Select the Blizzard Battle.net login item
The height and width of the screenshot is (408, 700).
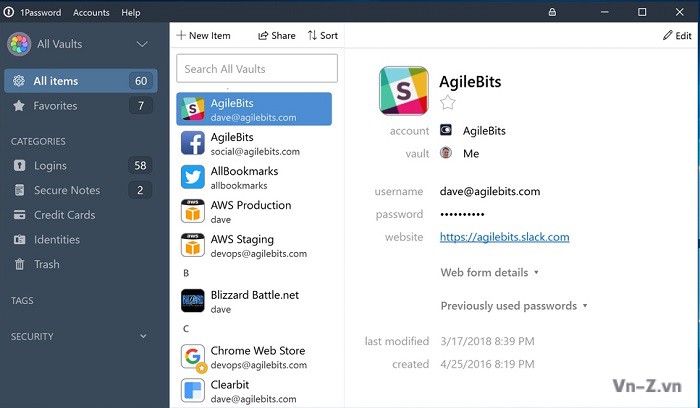255,302
